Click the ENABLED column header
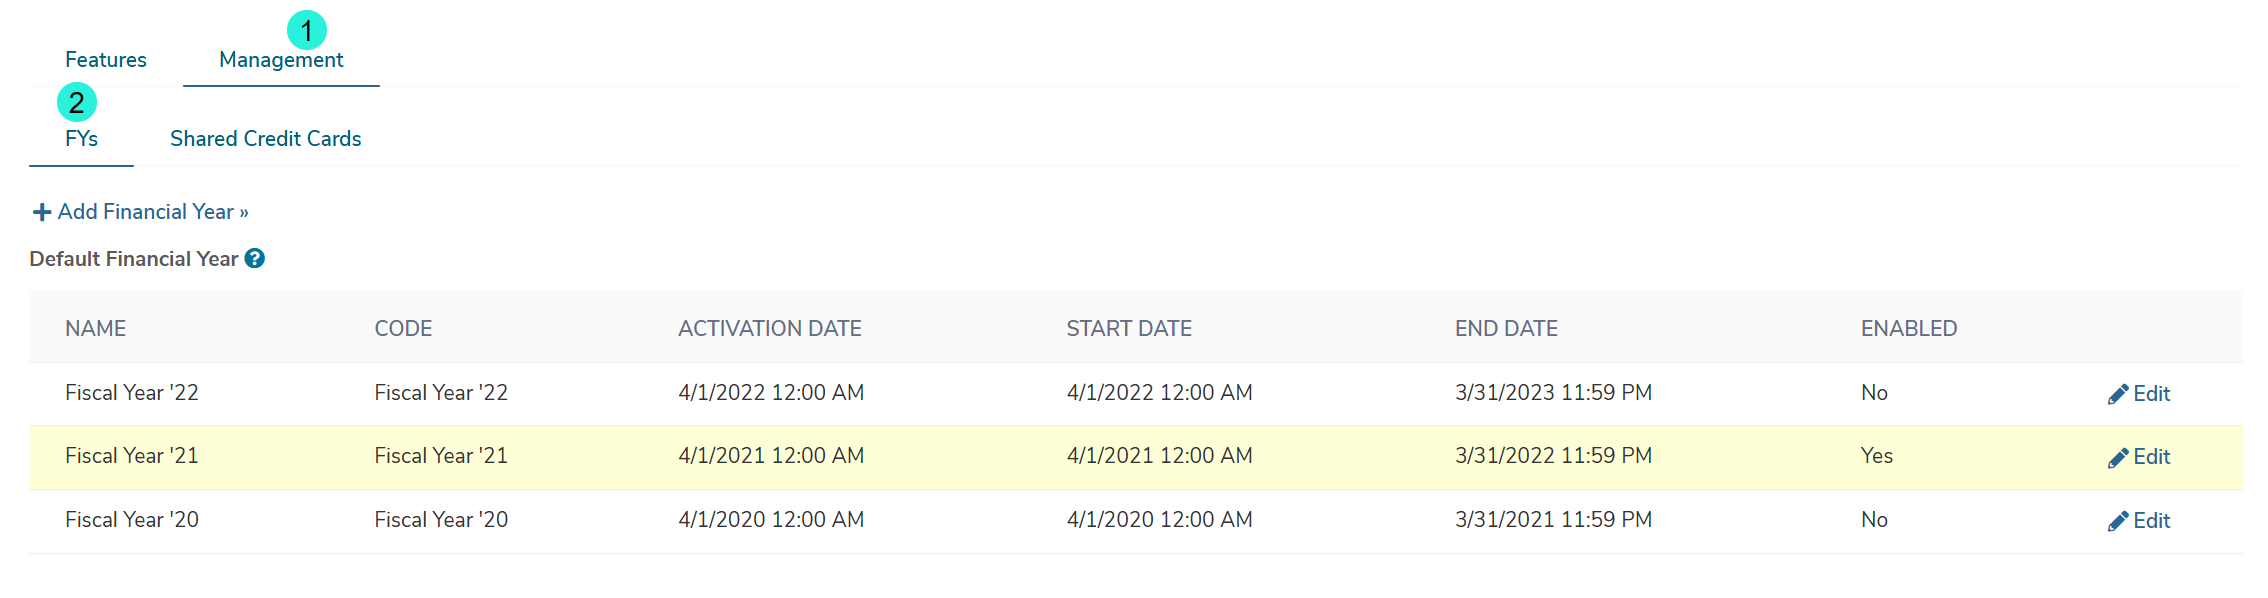The width and height of the screenshot is (2268, 598). point(1909,329)
